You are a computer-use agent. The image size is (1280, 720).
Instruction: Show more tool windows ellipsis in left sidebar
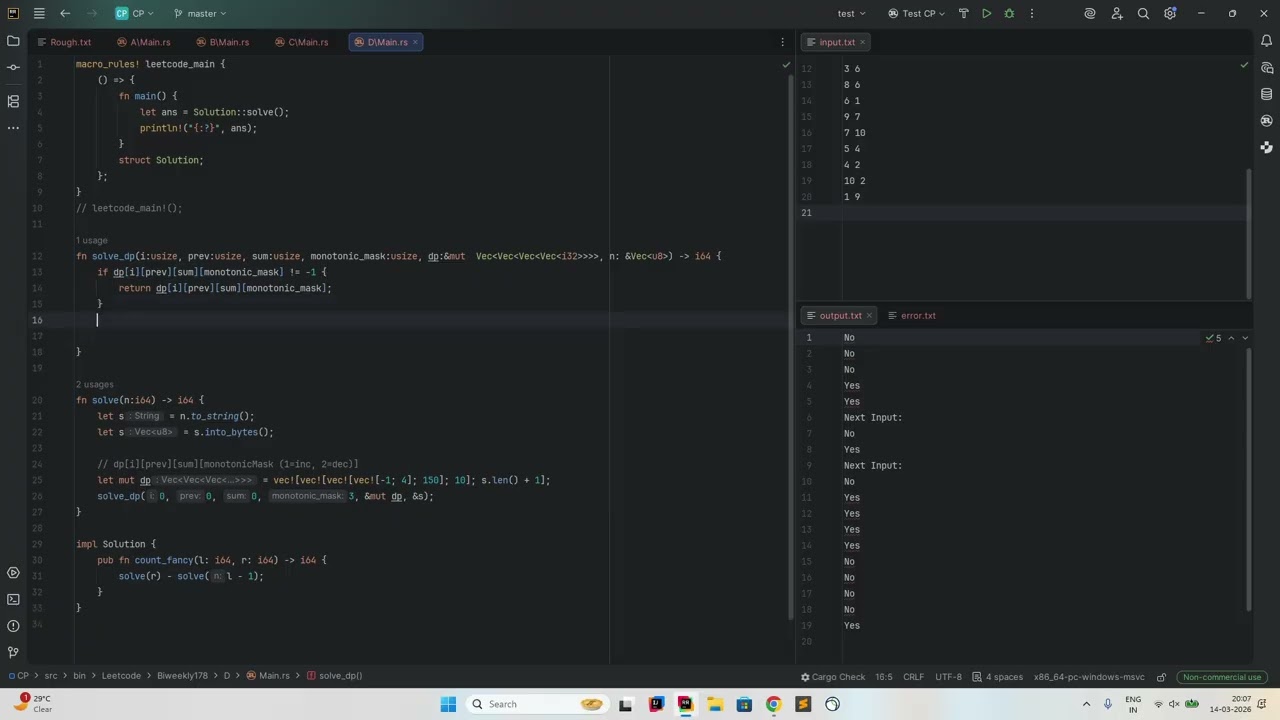click(x=13, y=128)
